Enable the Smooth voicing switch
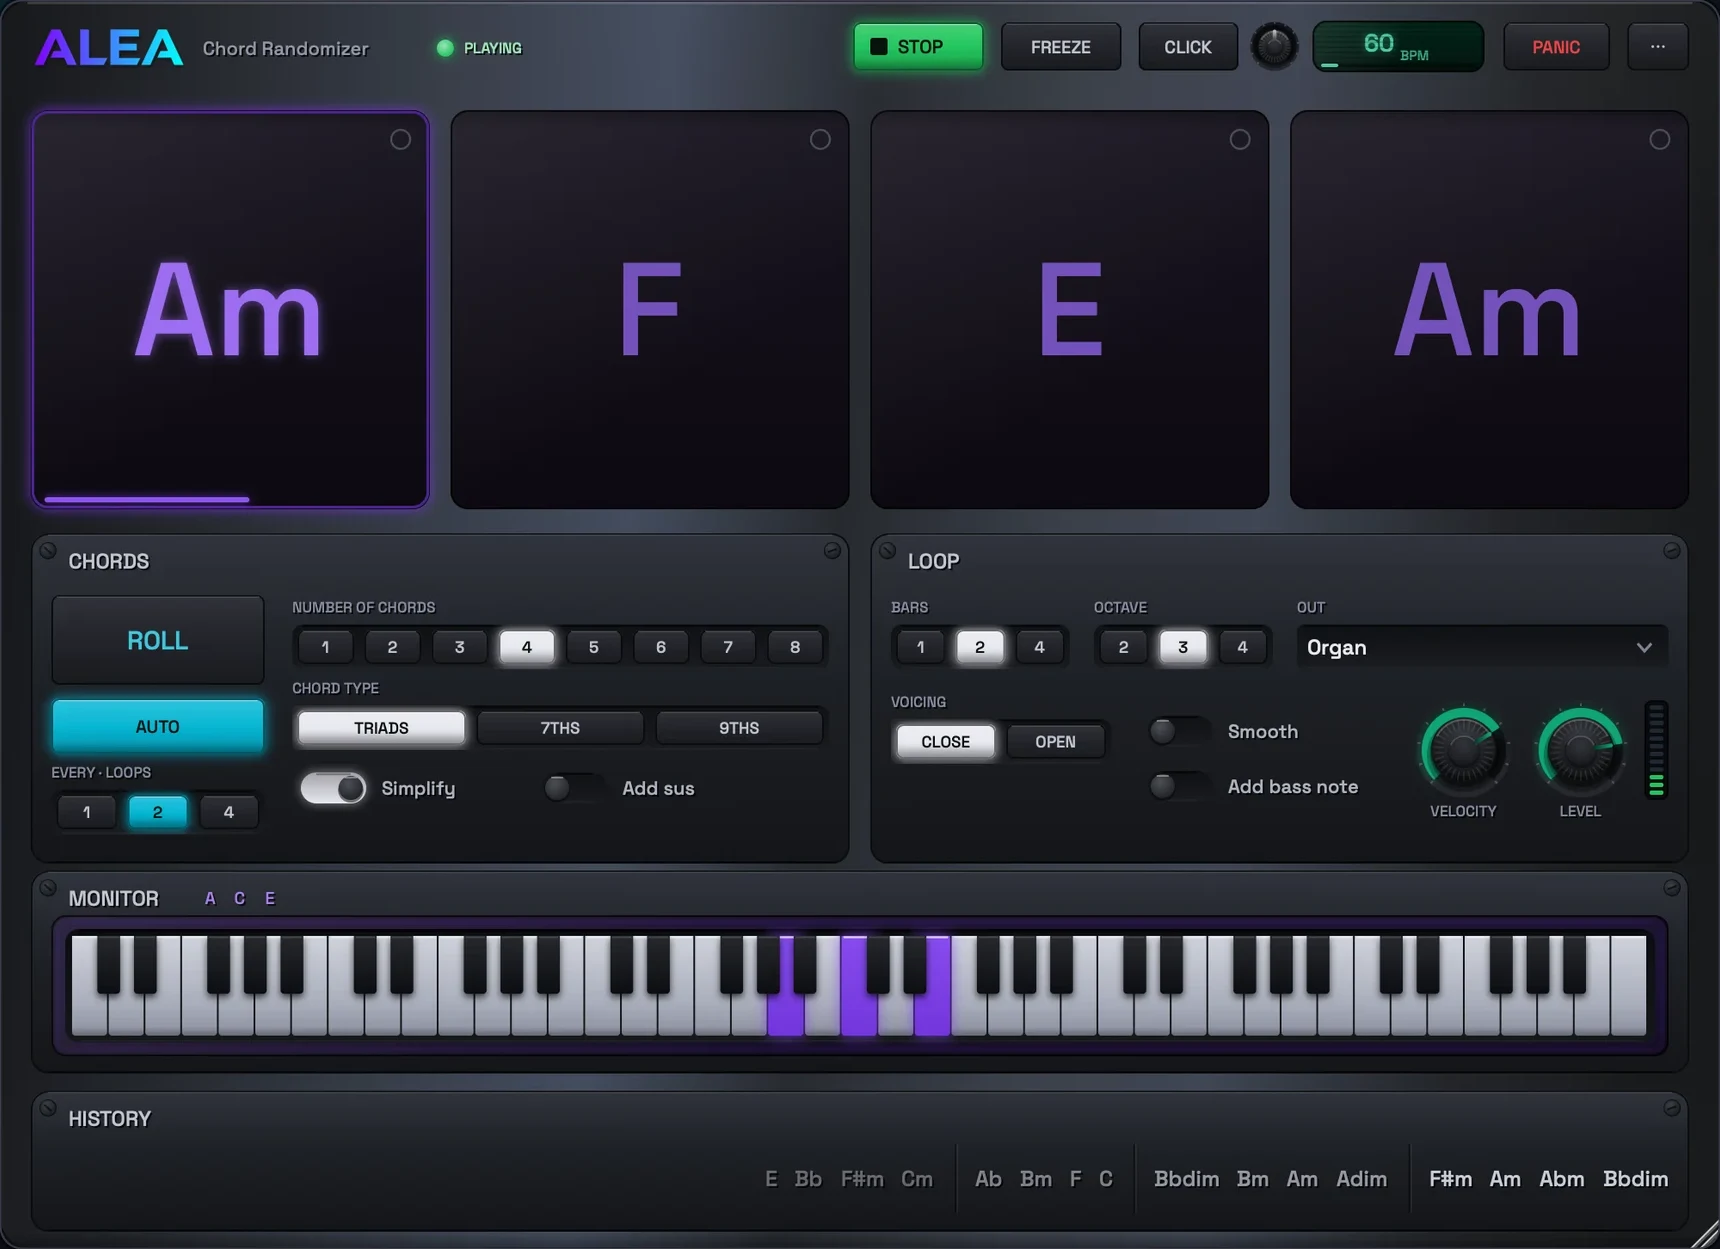This screenshot has width=1720, height=1249. click(x=1179, y=731)
